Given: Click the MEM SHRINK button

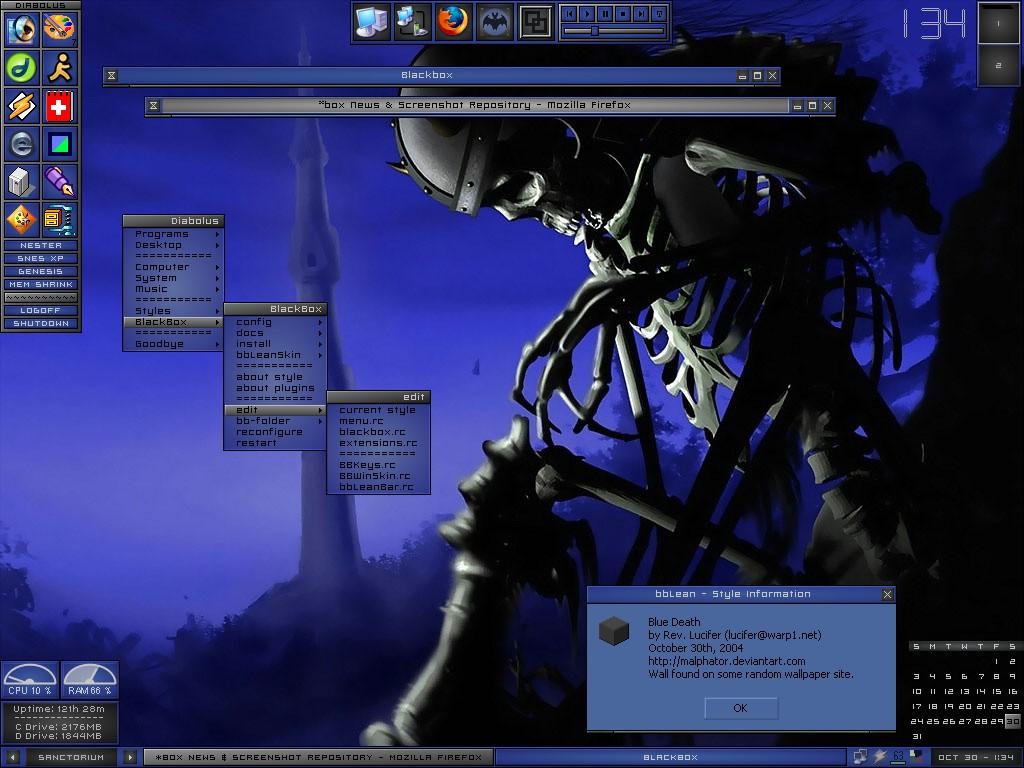Looking at the screenshot, I should click(x=40, y=285).
